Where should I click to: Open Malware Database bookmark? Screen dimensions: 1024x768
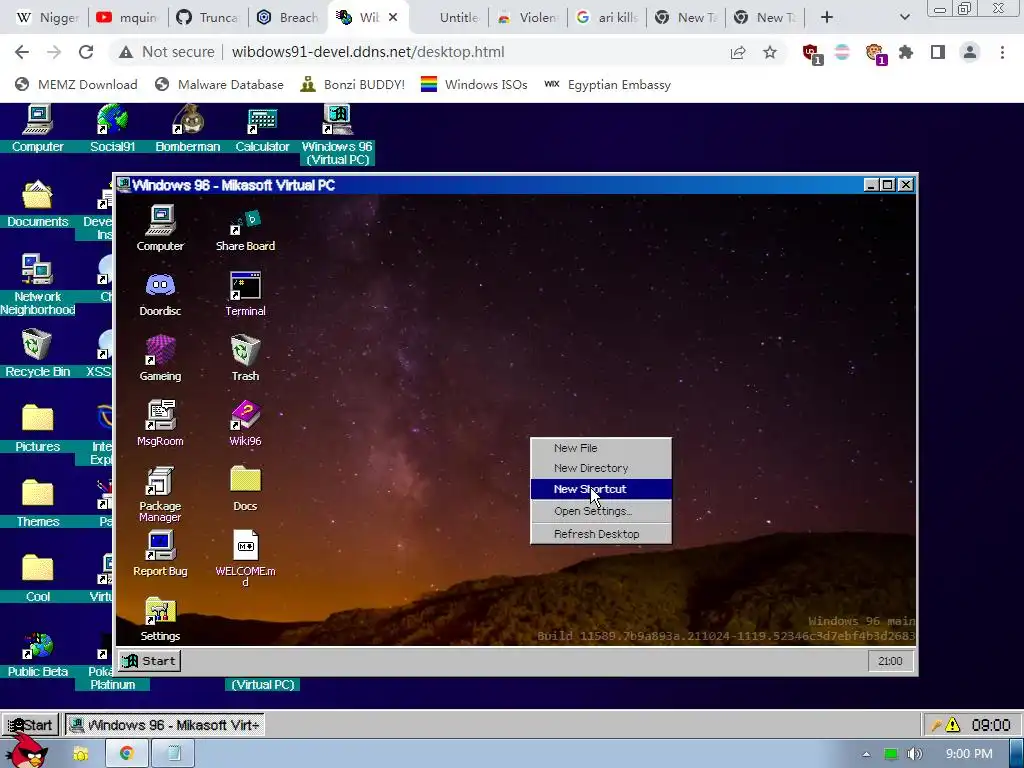coord(219,85)
